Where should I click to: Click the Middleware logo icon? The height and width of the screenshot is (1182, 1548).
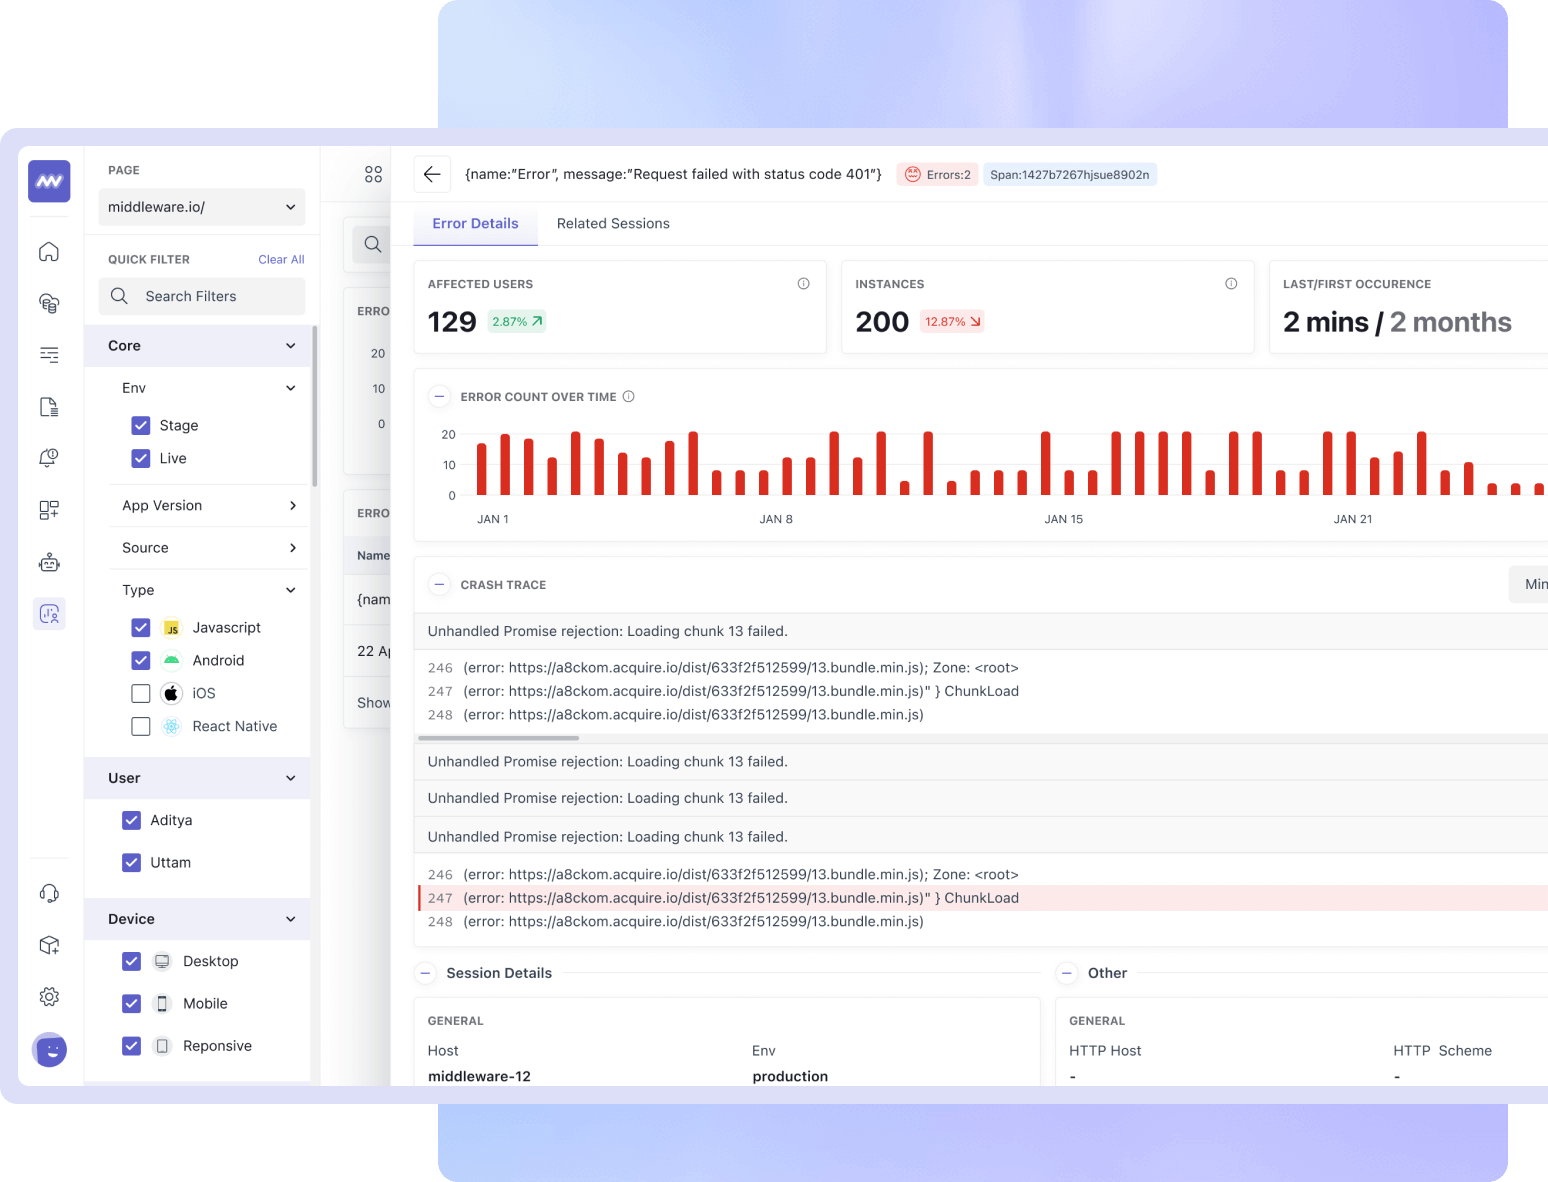tap(49, 181)
